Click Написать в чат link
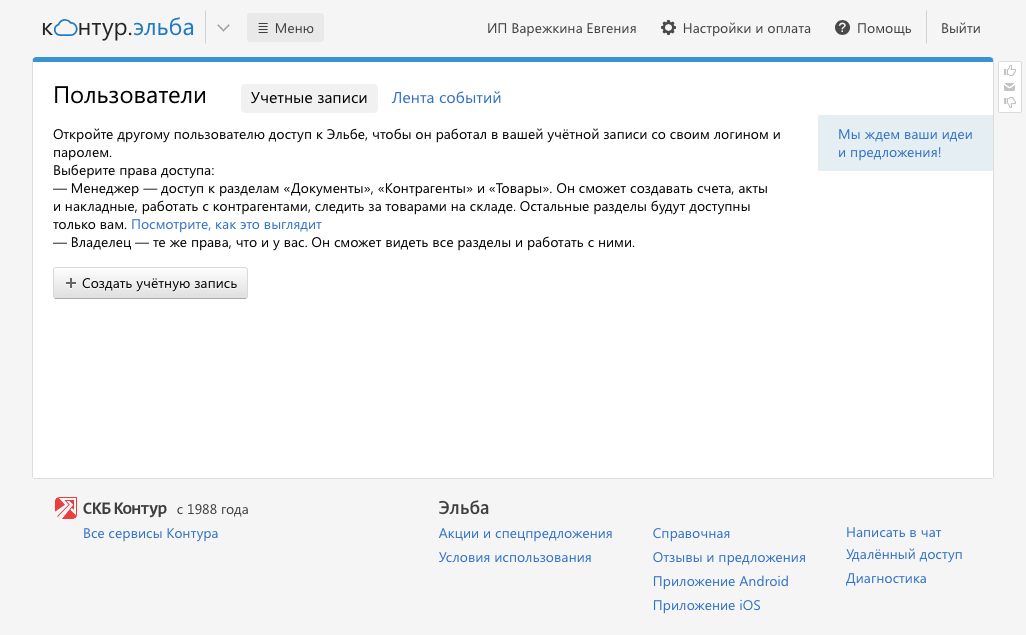Screen dimensions: 1026x635 pyautogui.click(x=893, y=532)
